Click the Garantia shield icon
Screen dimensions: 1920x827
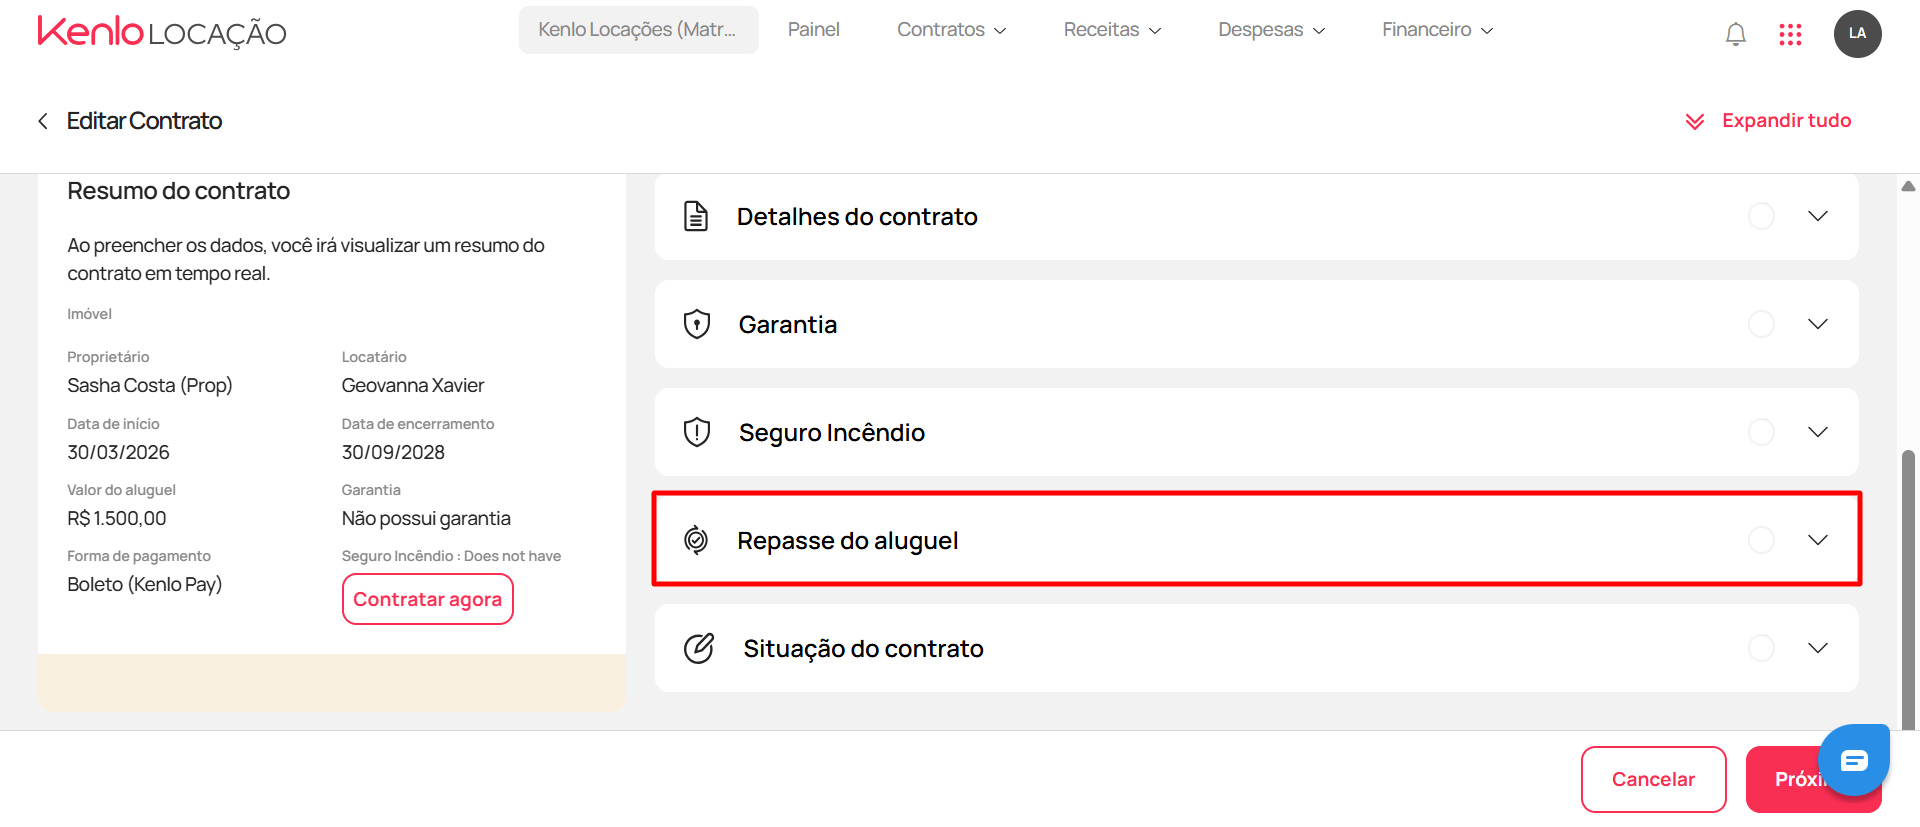[697, 324]
